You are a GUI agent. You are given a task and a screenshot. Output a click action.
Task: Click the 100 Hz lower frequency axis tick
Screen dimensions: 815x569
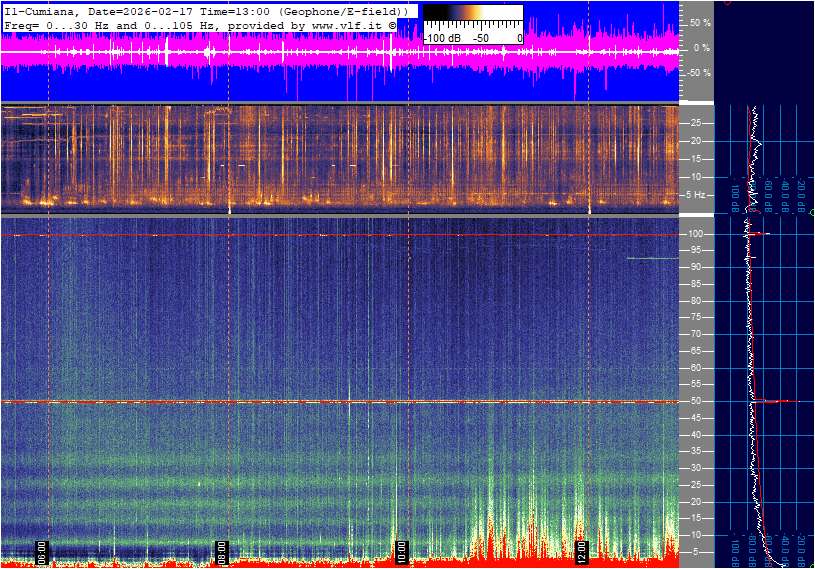point(698,234)
